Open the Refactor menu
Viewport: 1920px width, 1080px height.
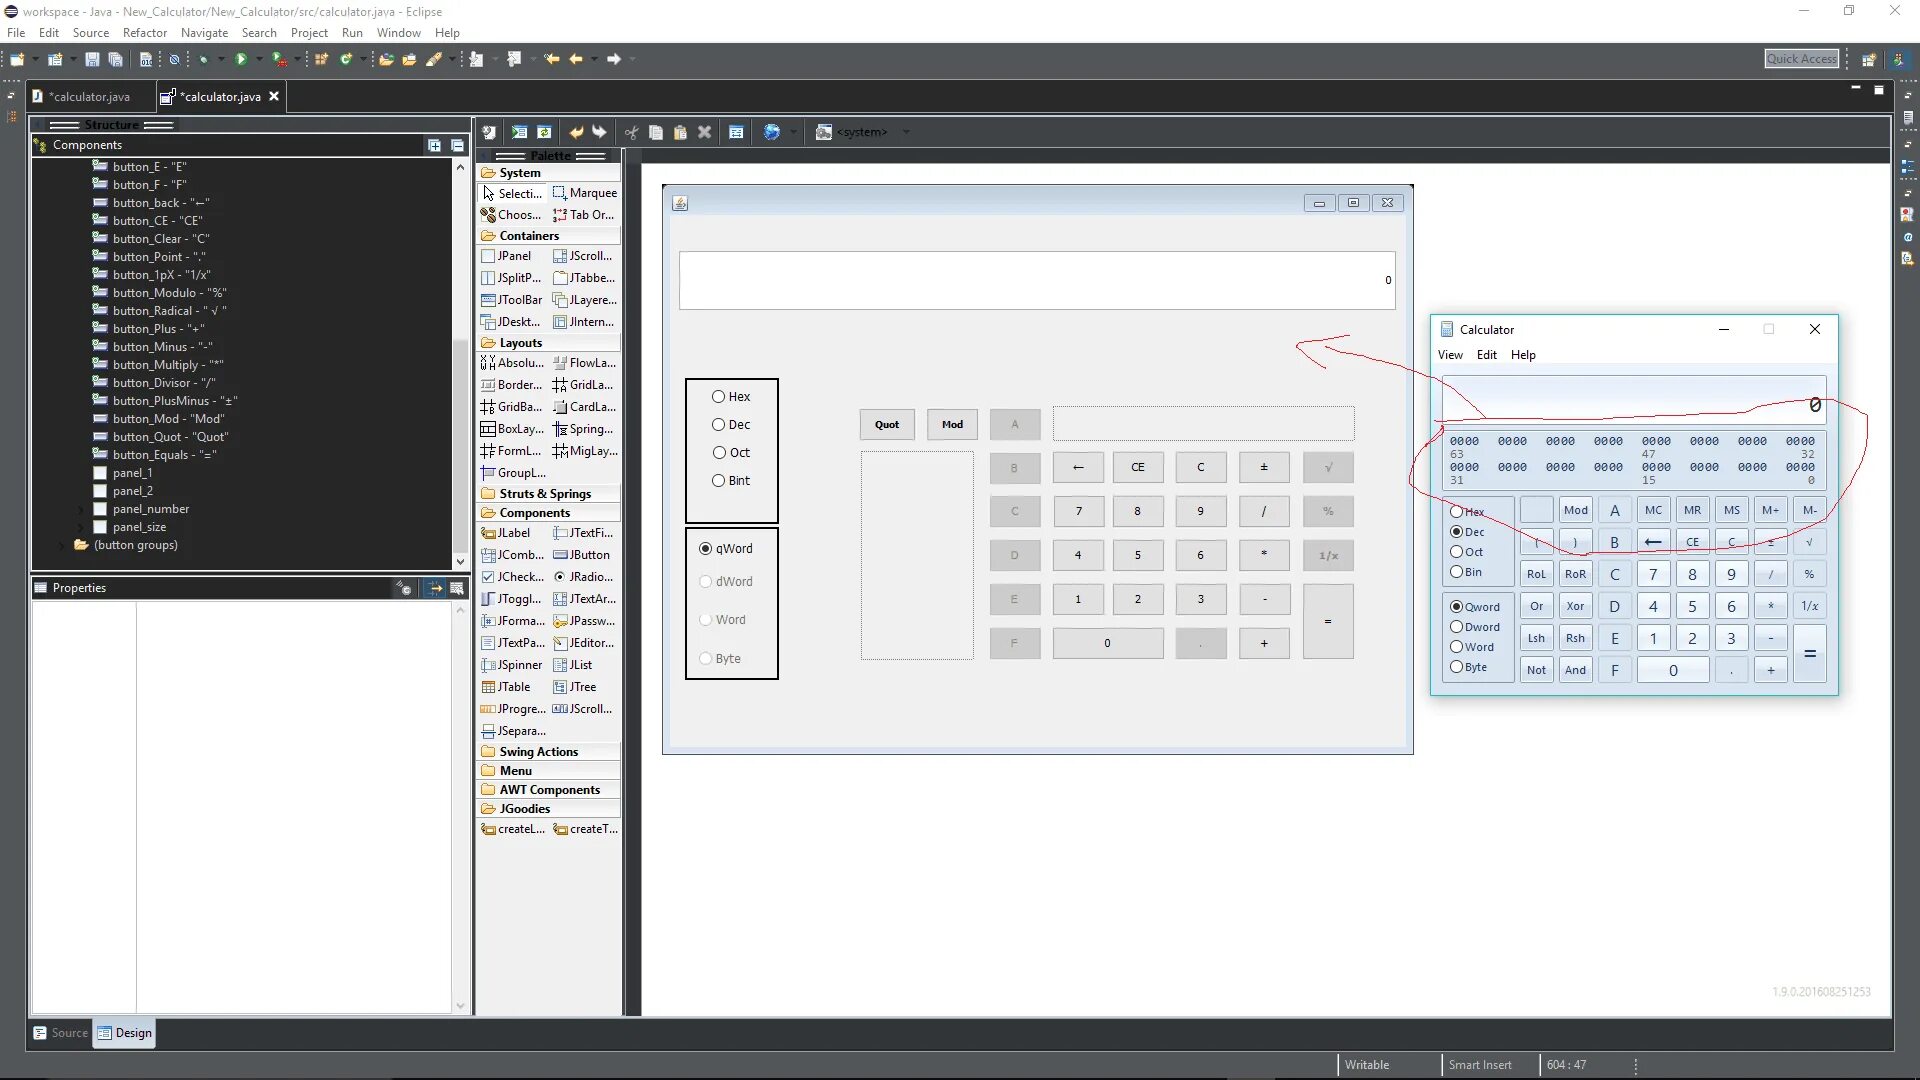point(144,33)
